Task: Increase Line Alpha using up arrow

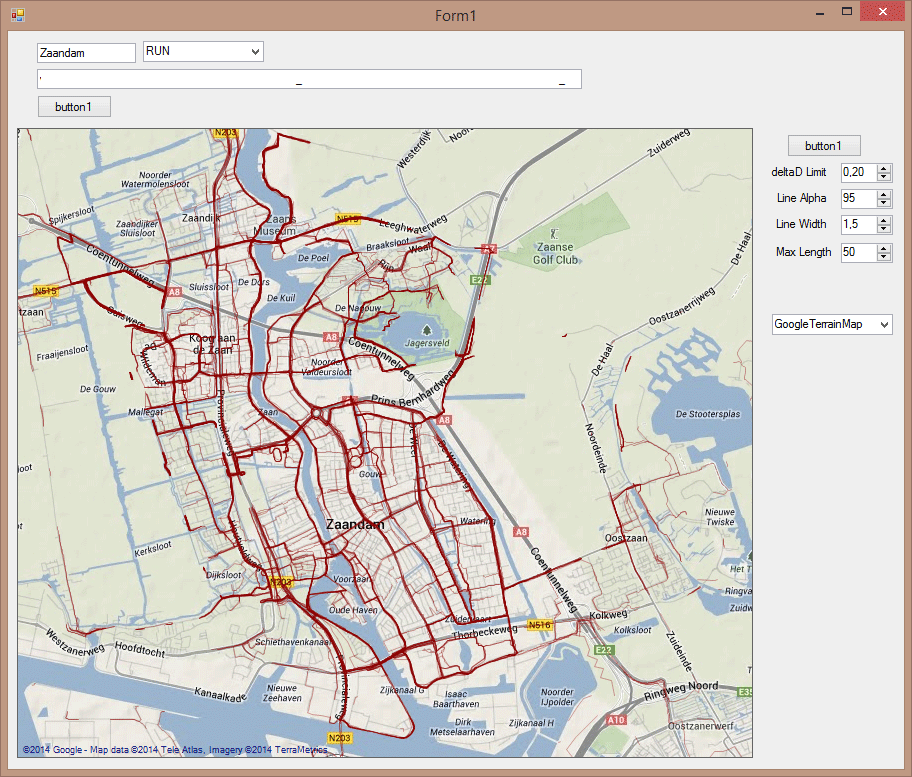Action: pyautogui.click(x=883, y=194)
